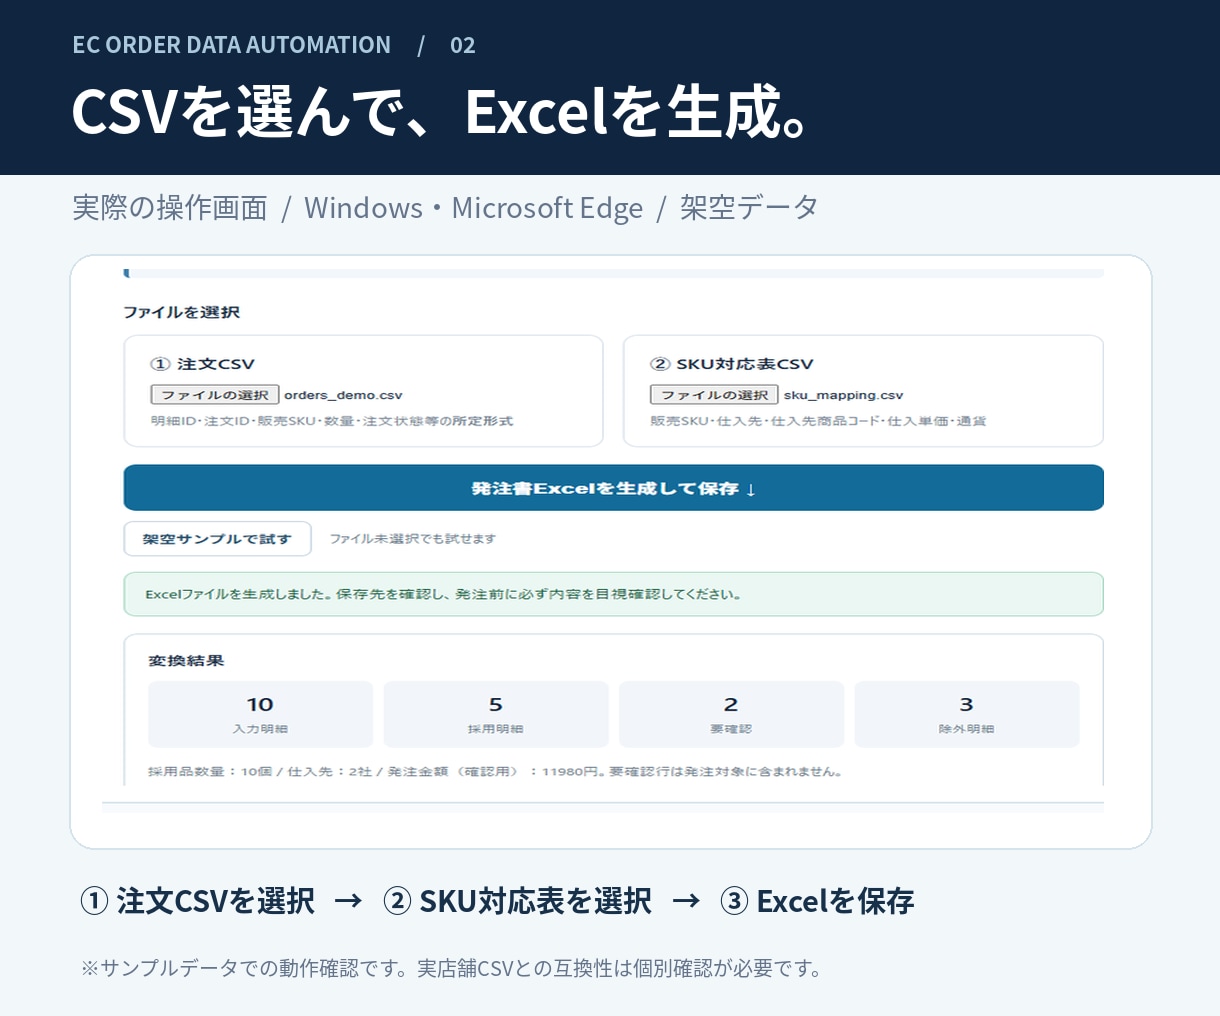Click 発注書Excelを生成して保存 button
This screenshot has width=1220, height=1016.
pos(613,488)
